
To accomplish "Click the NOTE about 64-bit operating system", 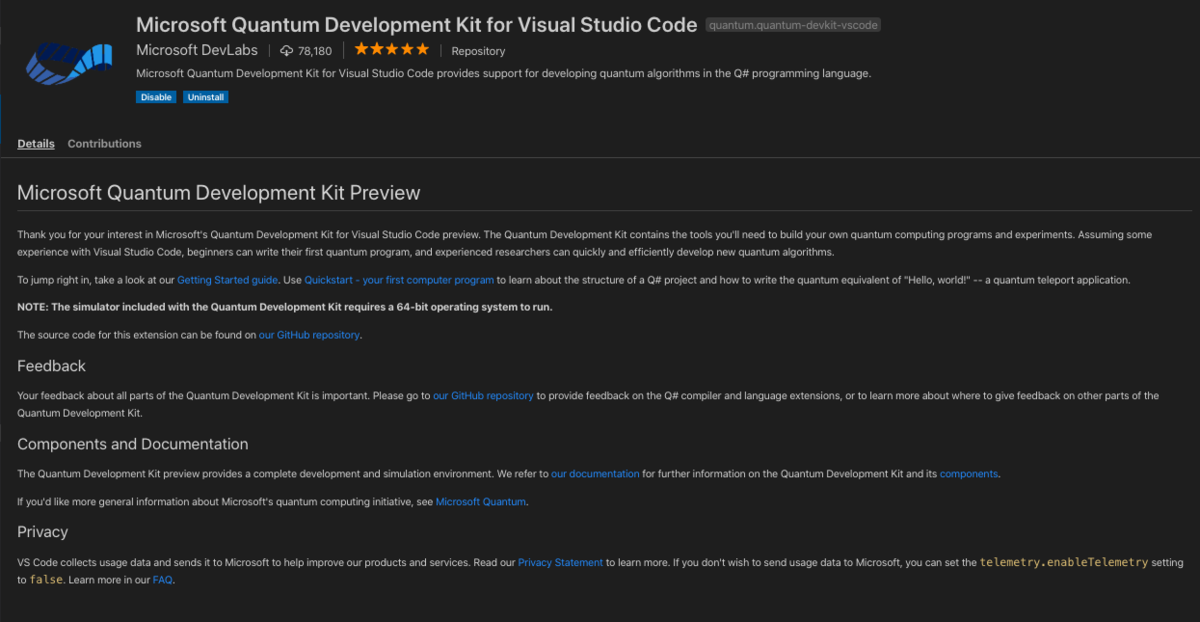I will 285,307.
